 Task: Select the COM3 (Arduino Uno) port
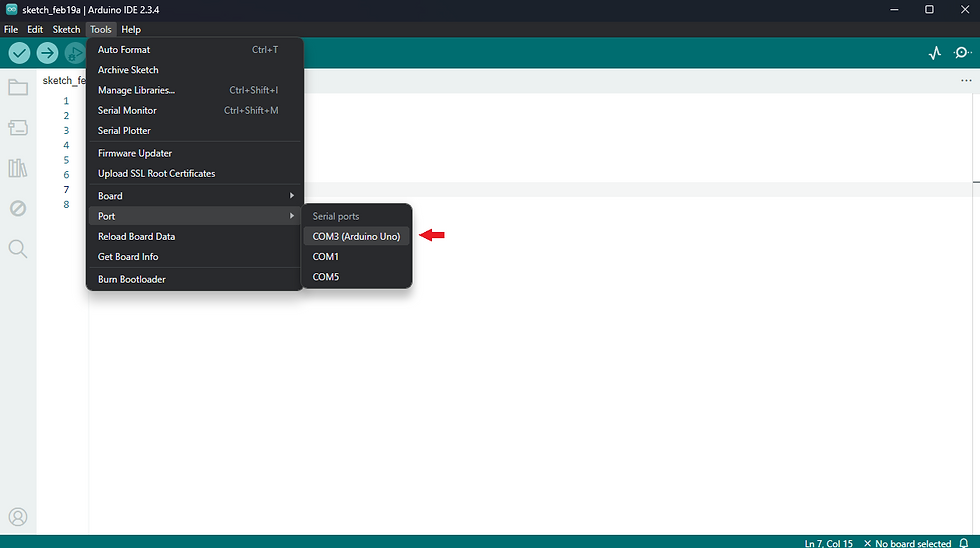click(356, 236)
